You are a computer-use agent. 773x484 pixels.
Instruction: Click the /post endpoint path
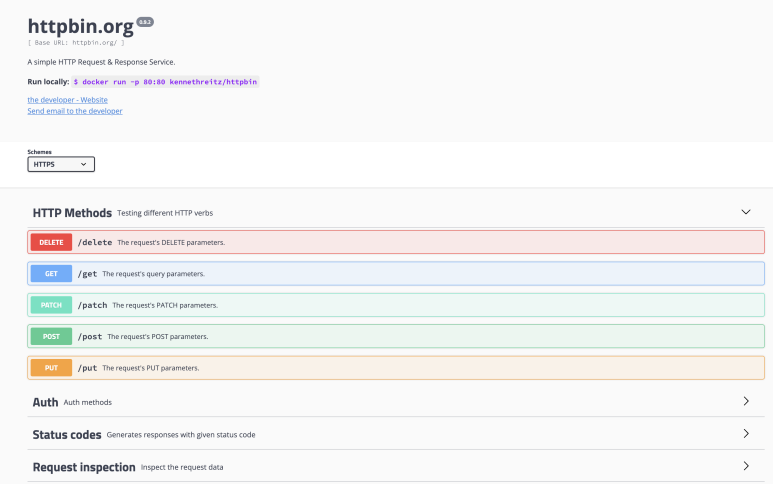pos(90,337)
